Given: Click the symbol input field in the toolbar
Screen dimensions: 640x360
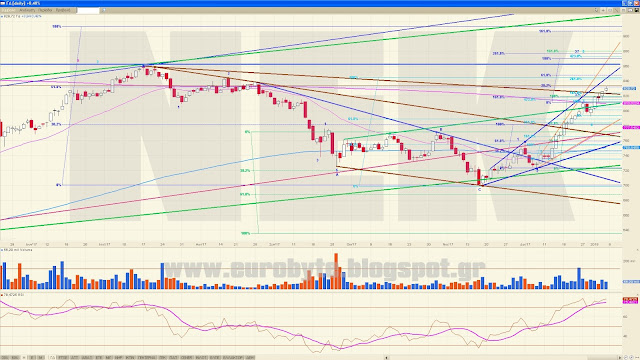Looking at the screenshot, I should (x=88, y=10).
